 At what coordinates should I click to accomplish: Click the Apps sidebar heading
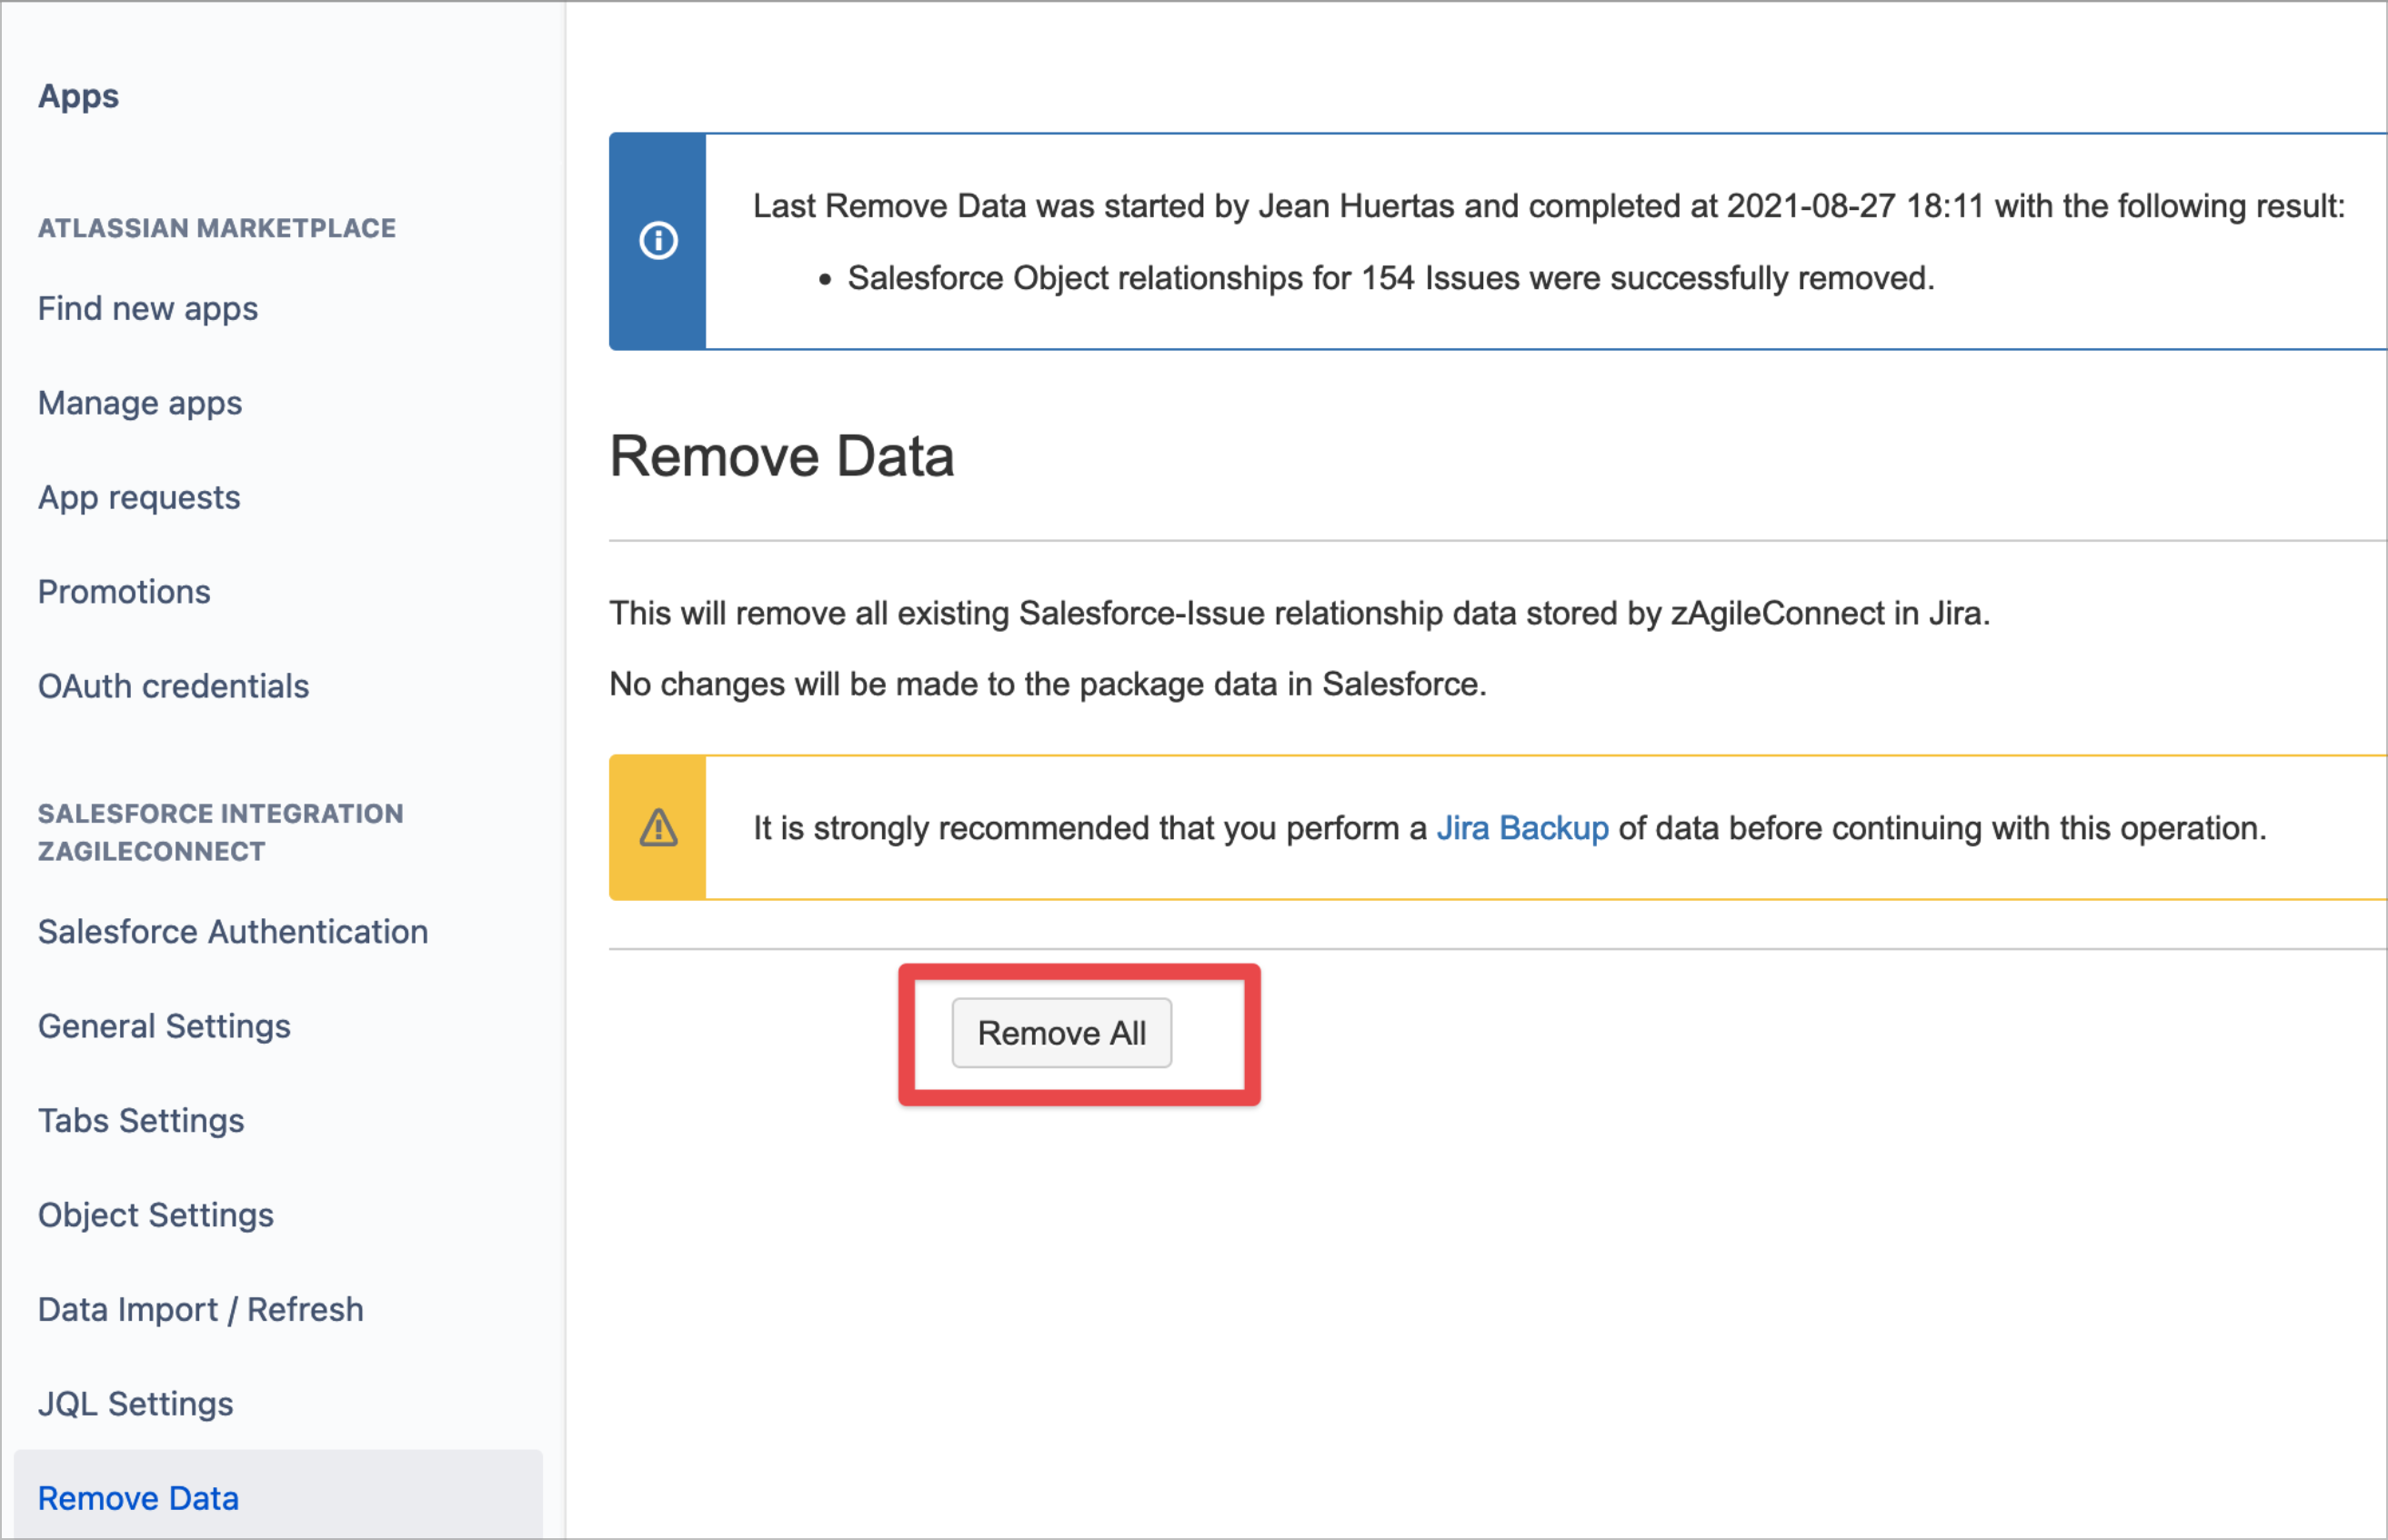(x=78, y=96)
